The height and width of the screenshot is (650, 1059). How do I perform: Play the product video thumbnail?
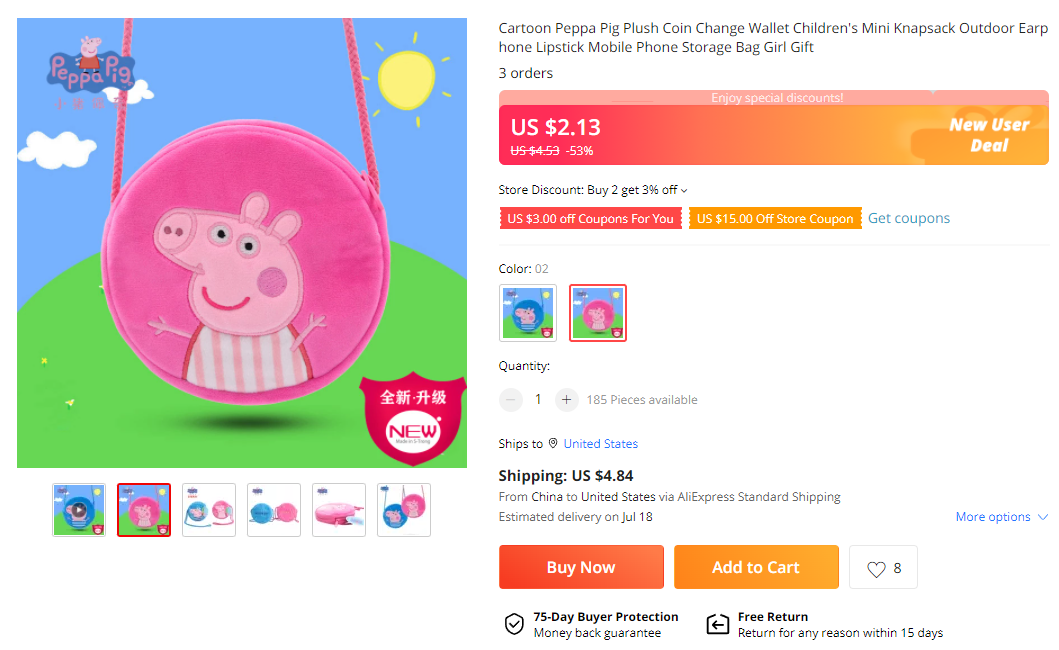coord(79,510)
